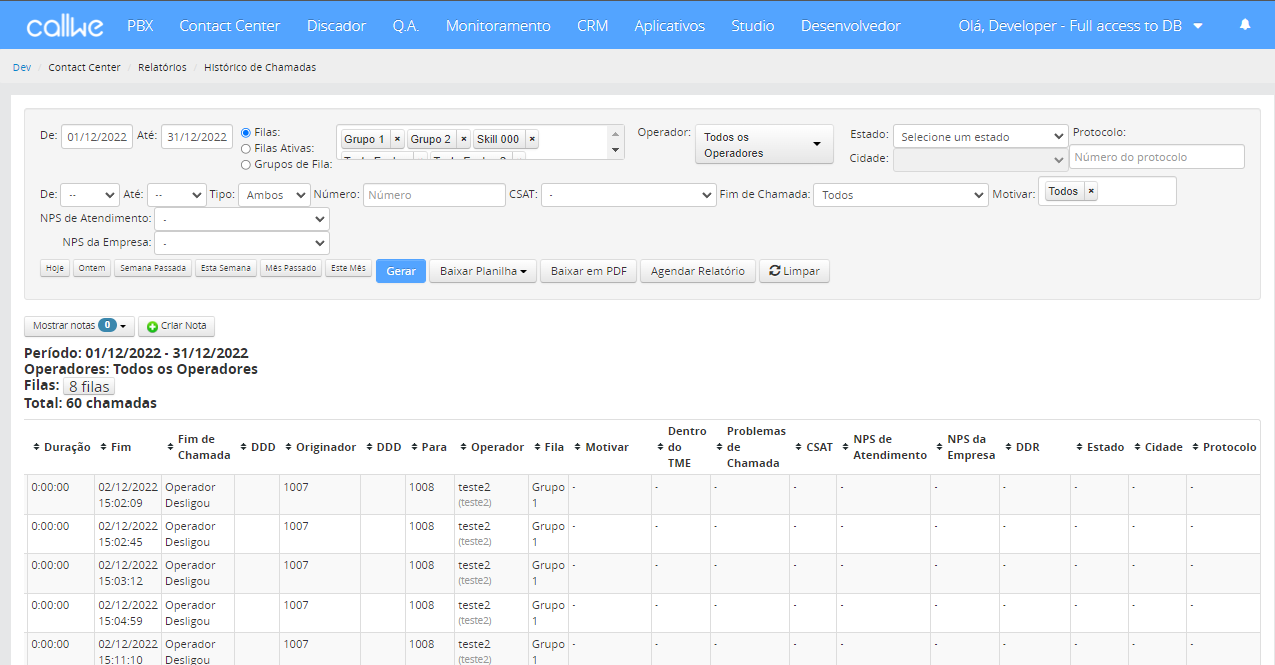Open the Desenvolvedor menu

(851, 26)
